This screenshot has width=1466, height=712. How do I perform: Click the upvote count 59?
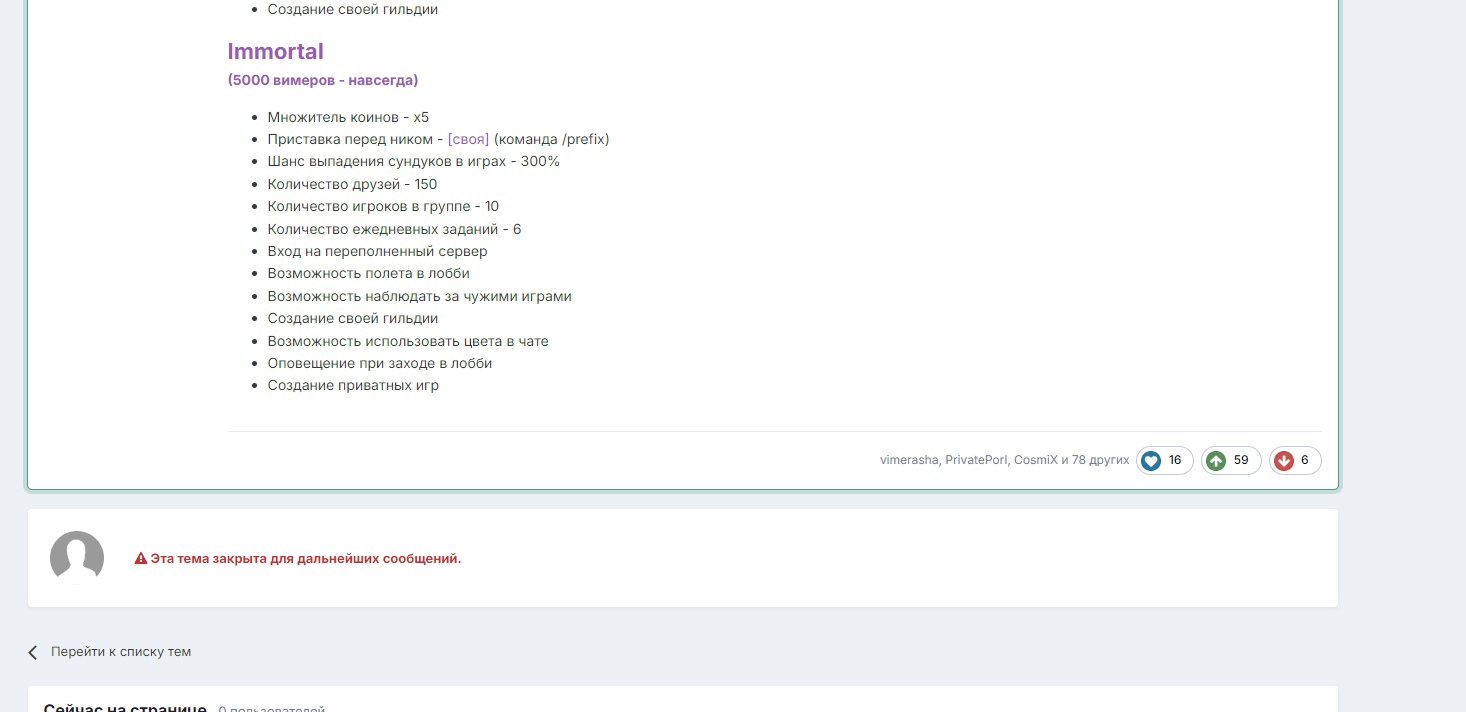pyautogui.click(x=1241, y=460)
